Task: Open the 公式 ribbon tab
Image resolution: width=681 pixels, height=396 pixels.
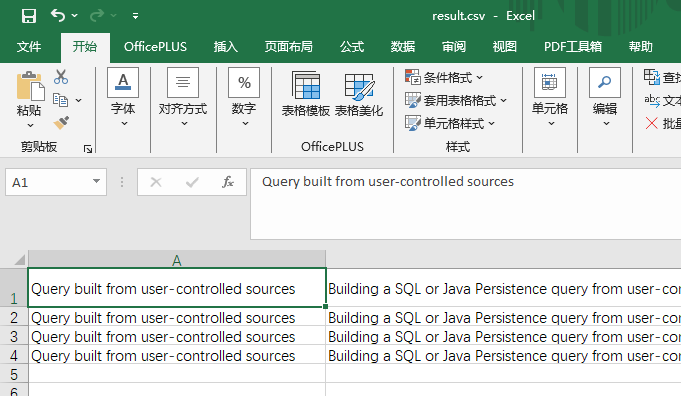Action: (x=352, y=46)
